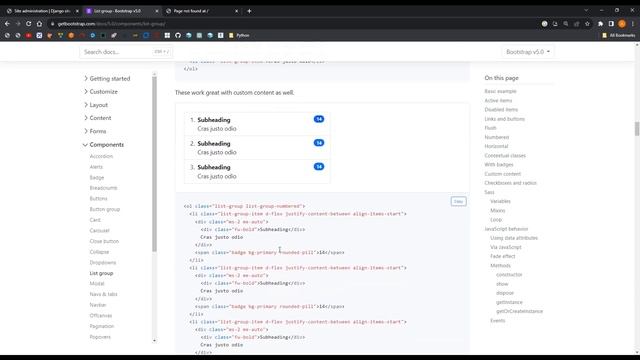Screen dimensions: 640x360
Task: Jump to Numbered section
Action: (x=497, y=137)
